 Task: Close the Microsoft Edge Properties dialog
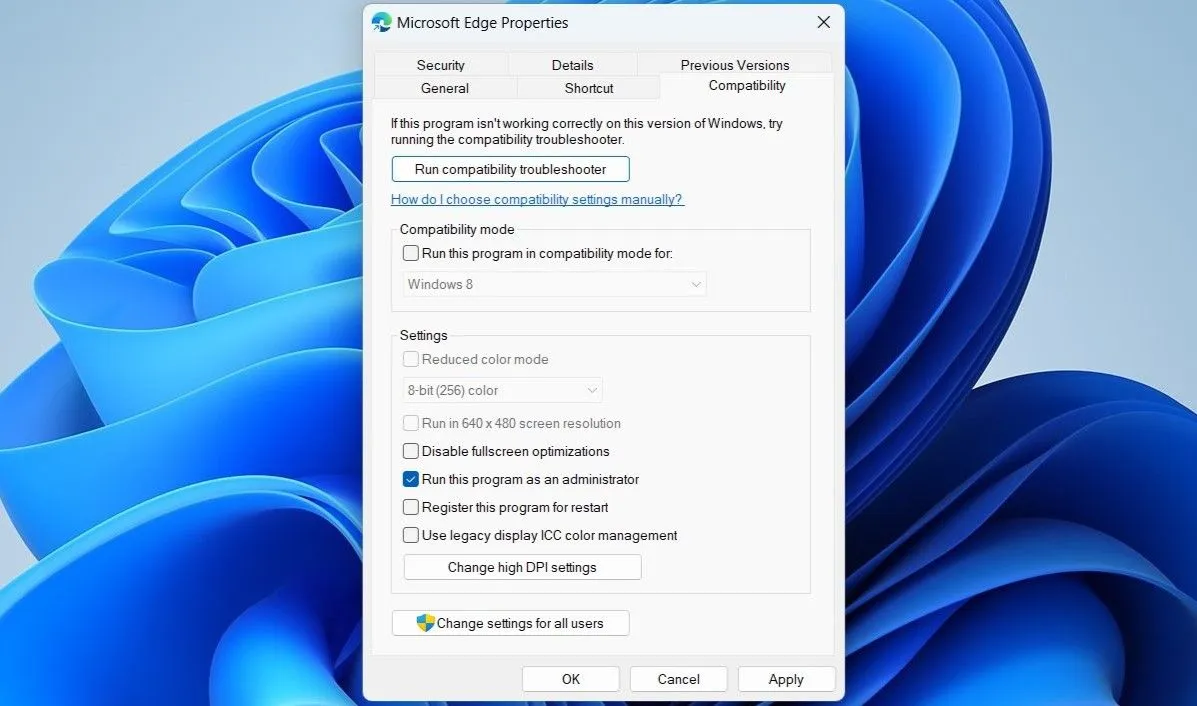pos(824,22)
